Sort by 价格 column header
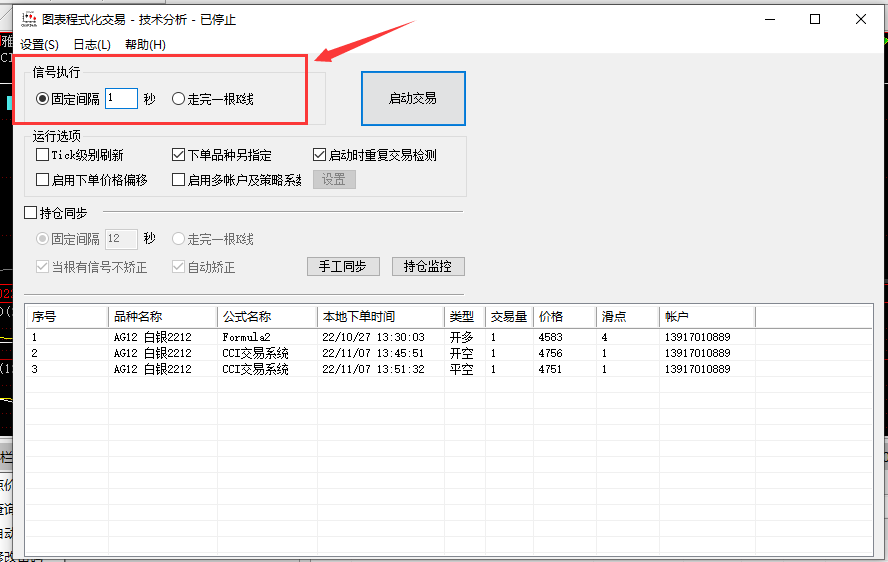Screen dimensions: 888x562 [565, 317]
